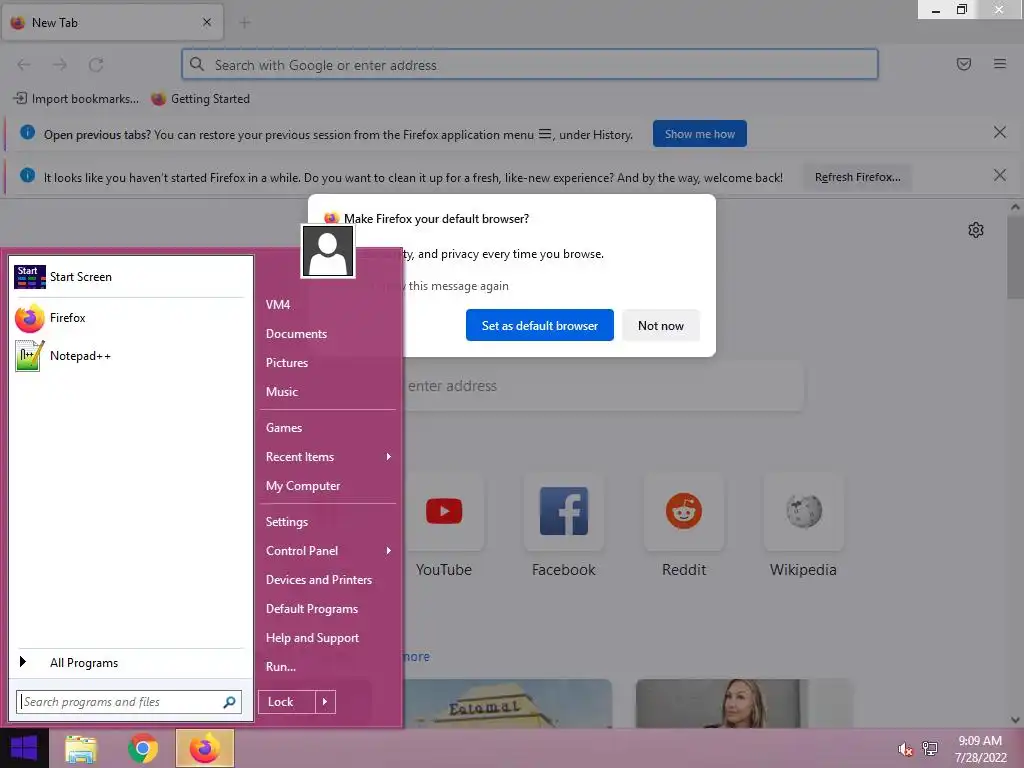
Task: Open the Run... dialog
Action: click(x=281, y=667)
